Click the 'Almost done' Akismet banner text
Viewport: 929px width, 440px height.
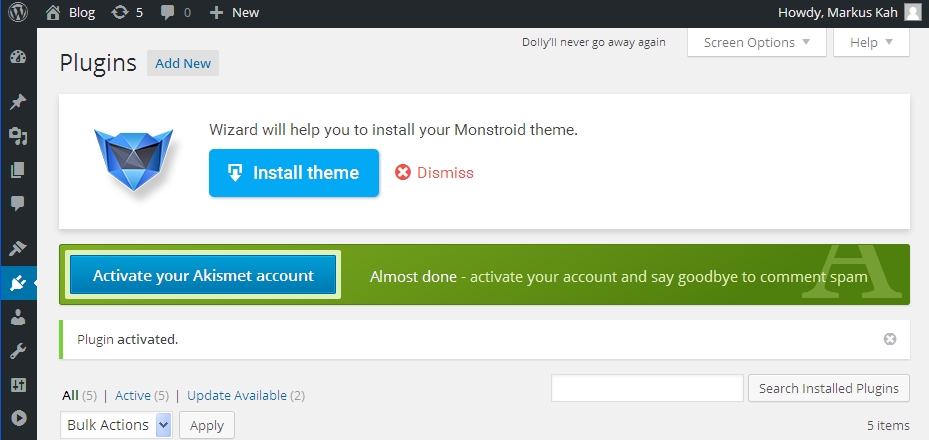(619, 277)
